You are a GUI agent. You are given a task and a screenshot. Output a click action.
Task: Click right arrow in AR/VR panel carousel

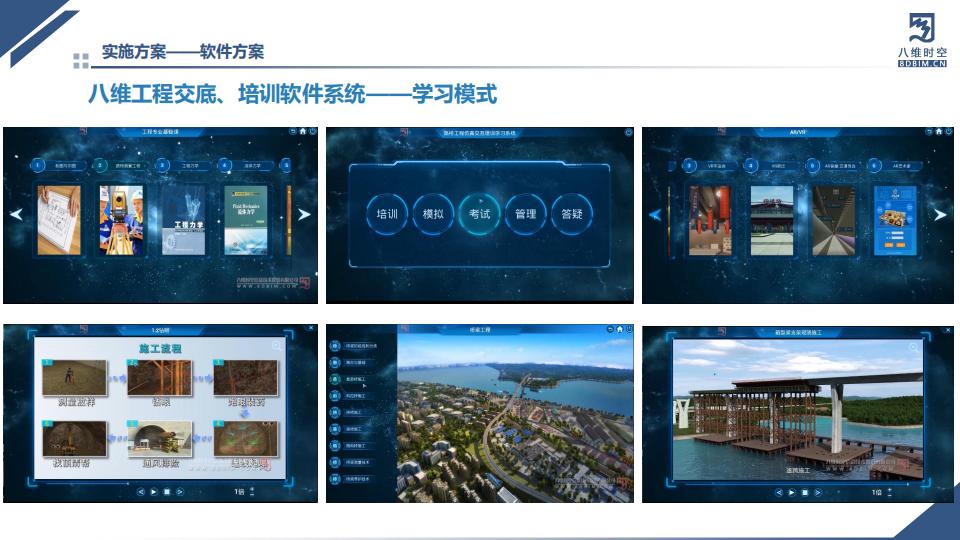[940, 214]
